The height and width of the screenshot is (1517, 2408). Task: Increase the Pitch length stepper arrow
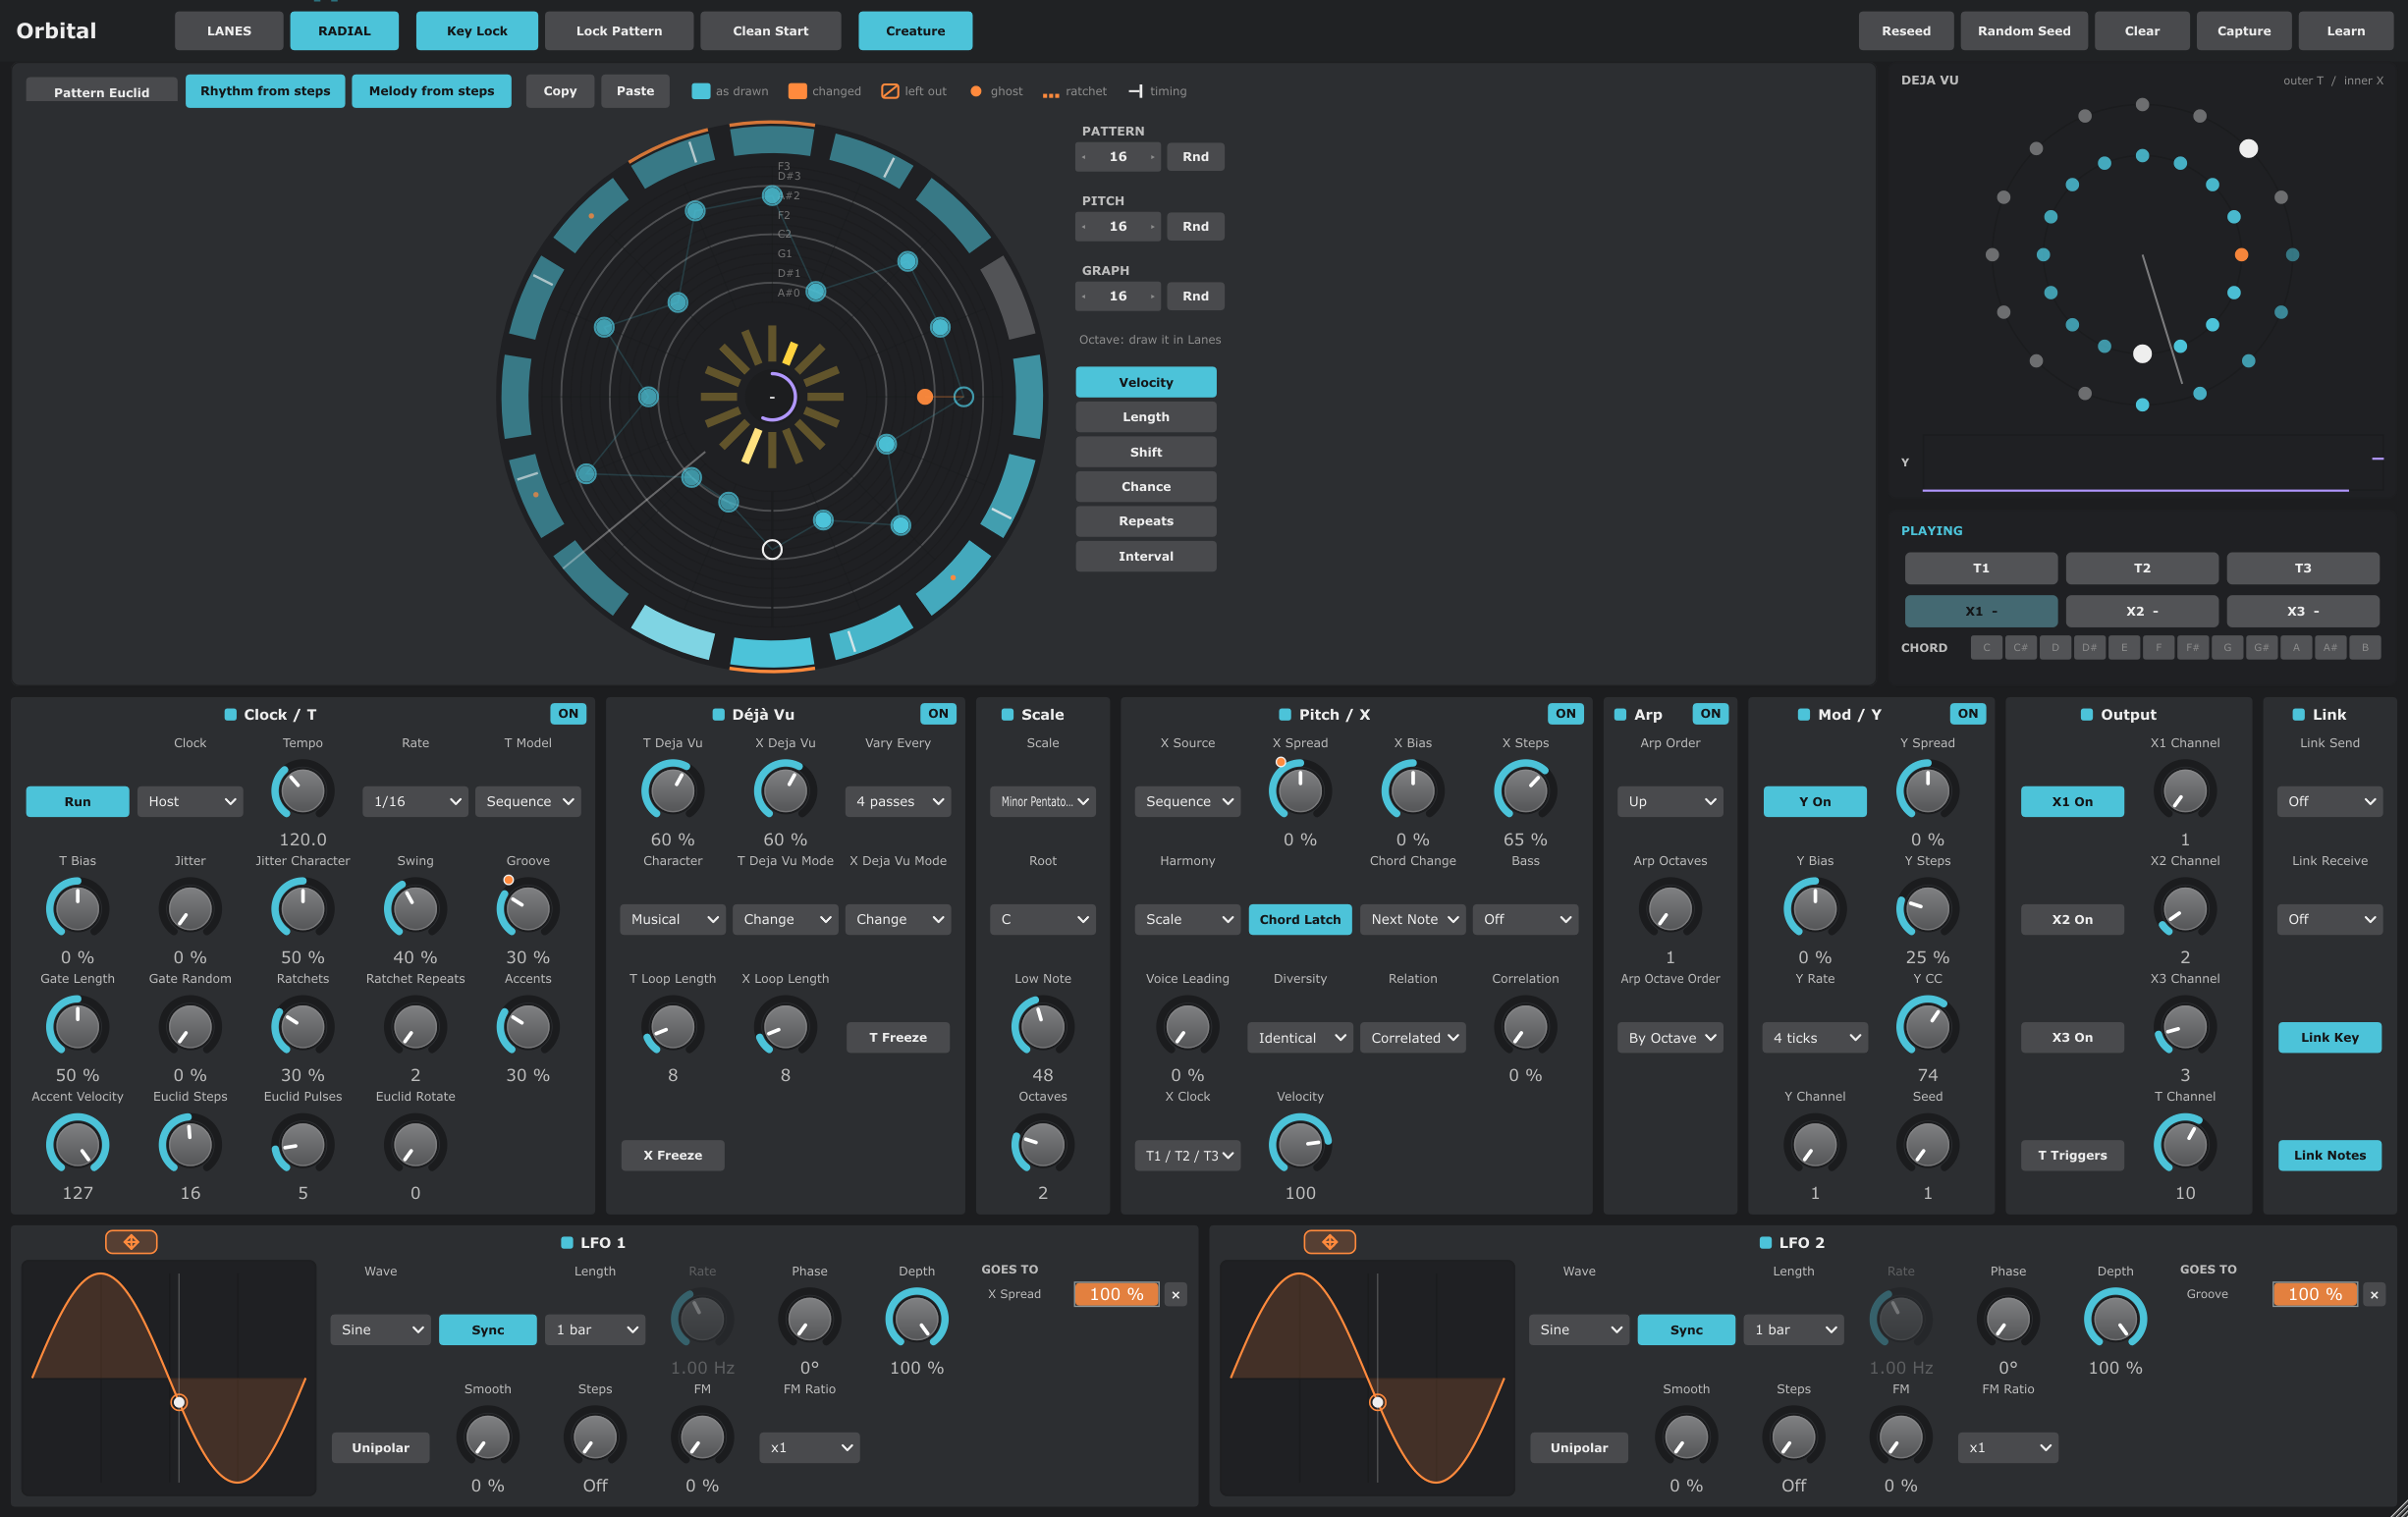1152,227
